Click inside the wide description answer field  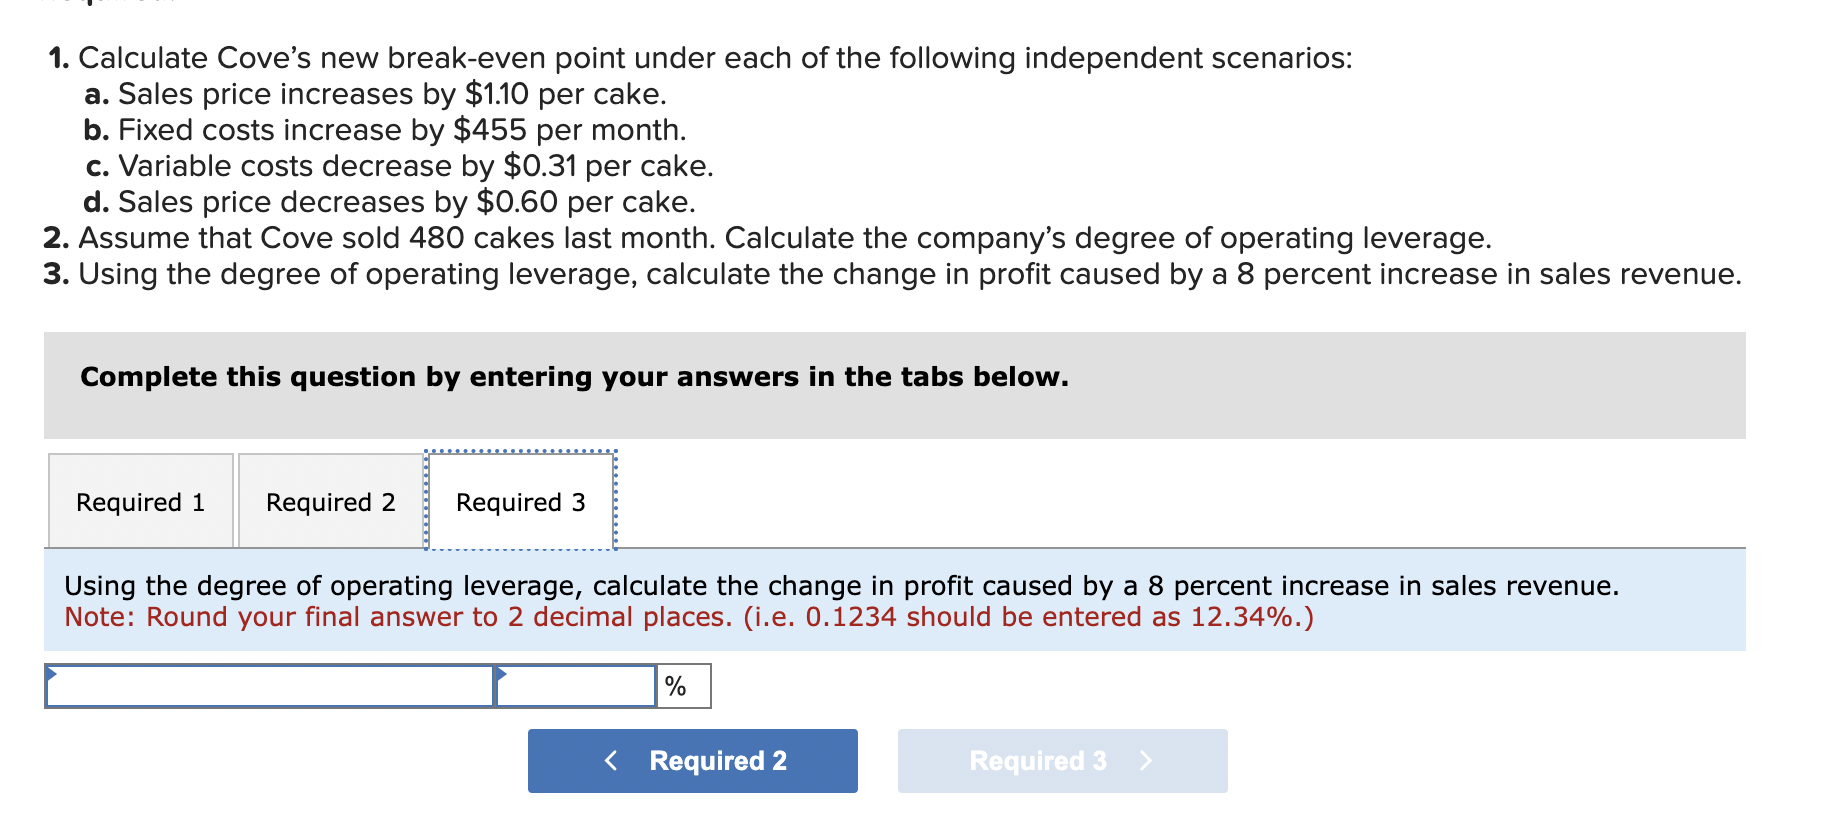click(270, 686)
